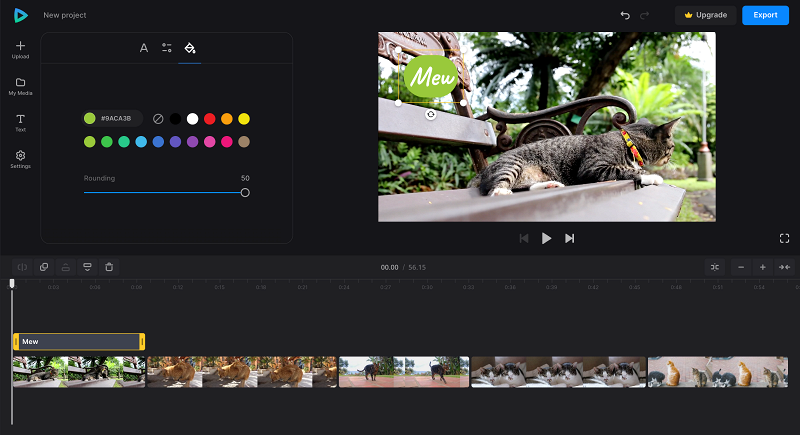
Task: Pick the red color swatch
Action: click(210, 119)
